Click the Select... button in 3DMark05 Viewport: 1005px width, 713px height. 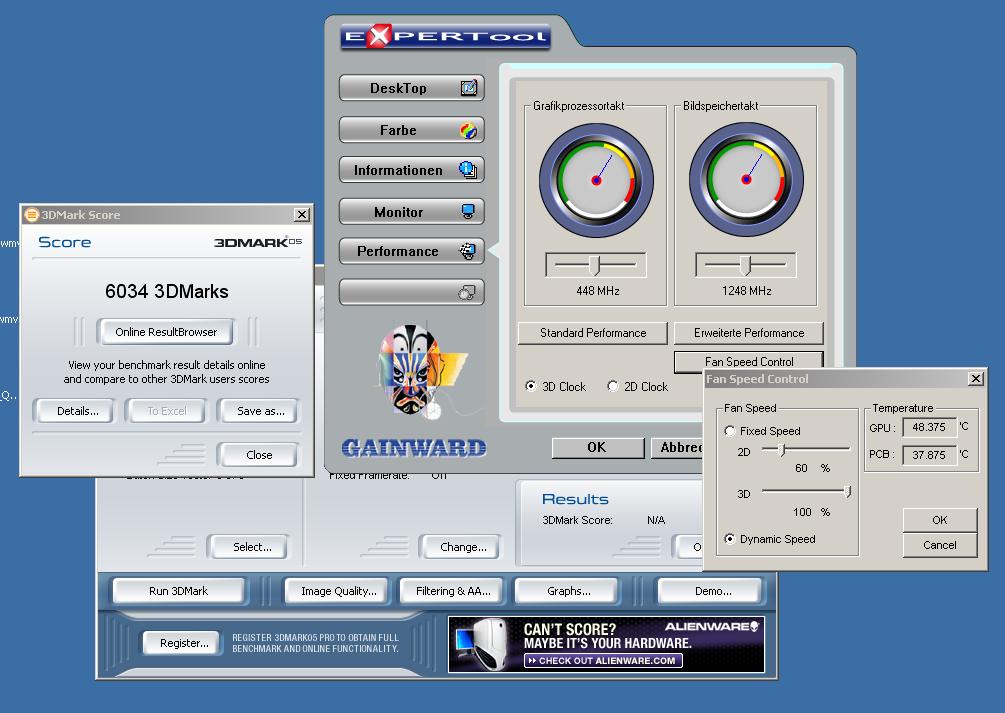tap(251, 547)
